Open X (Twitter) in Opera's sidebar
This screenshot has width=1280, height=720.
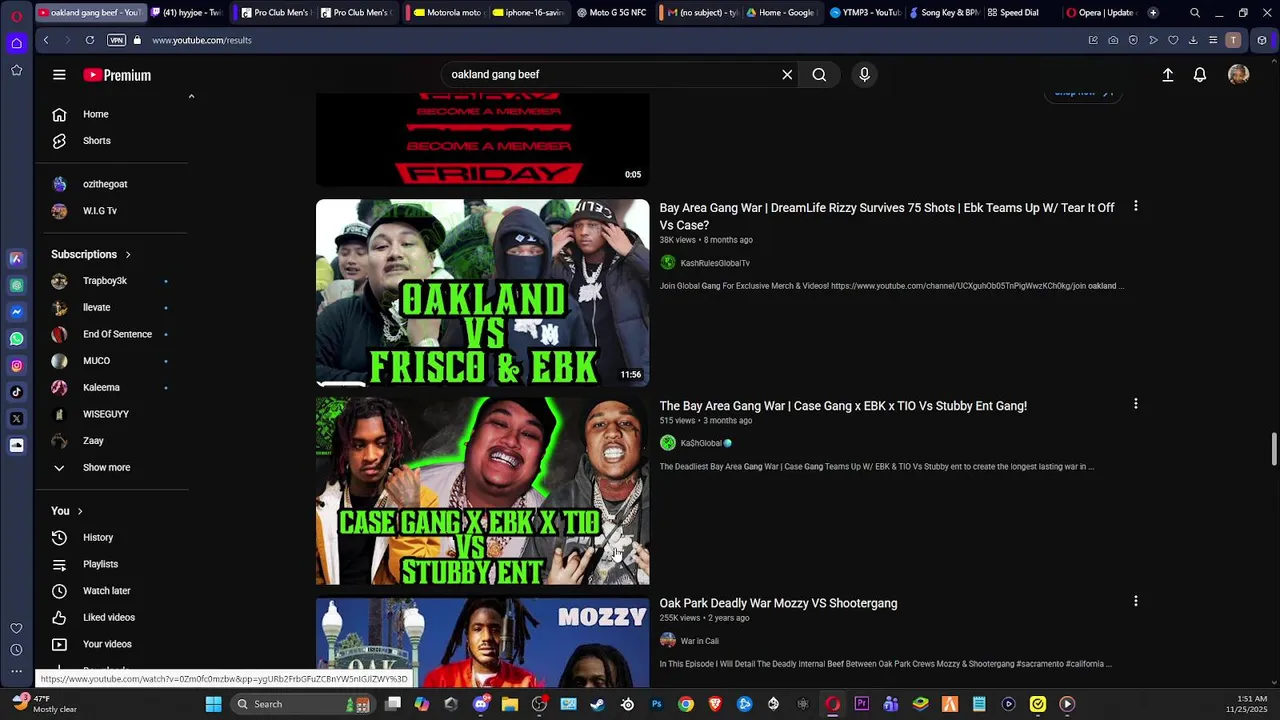(x=16, y=419)
